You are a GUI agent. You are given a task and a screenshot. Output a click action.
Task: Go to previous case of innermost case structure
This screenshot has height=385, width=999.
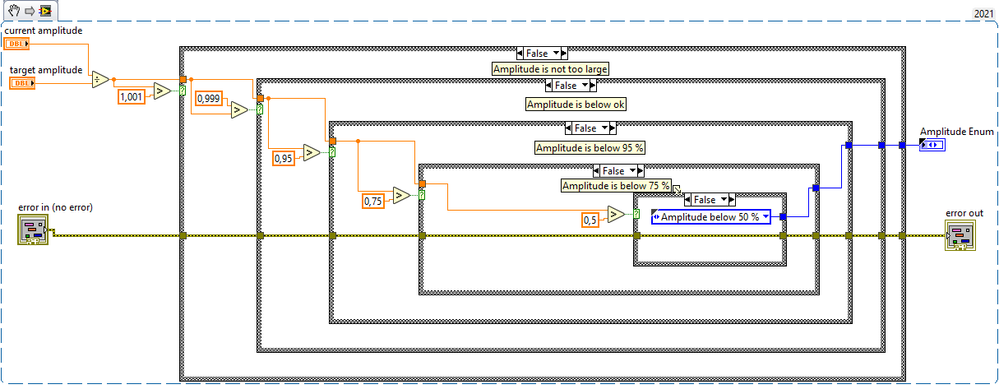tap(688, 200)
